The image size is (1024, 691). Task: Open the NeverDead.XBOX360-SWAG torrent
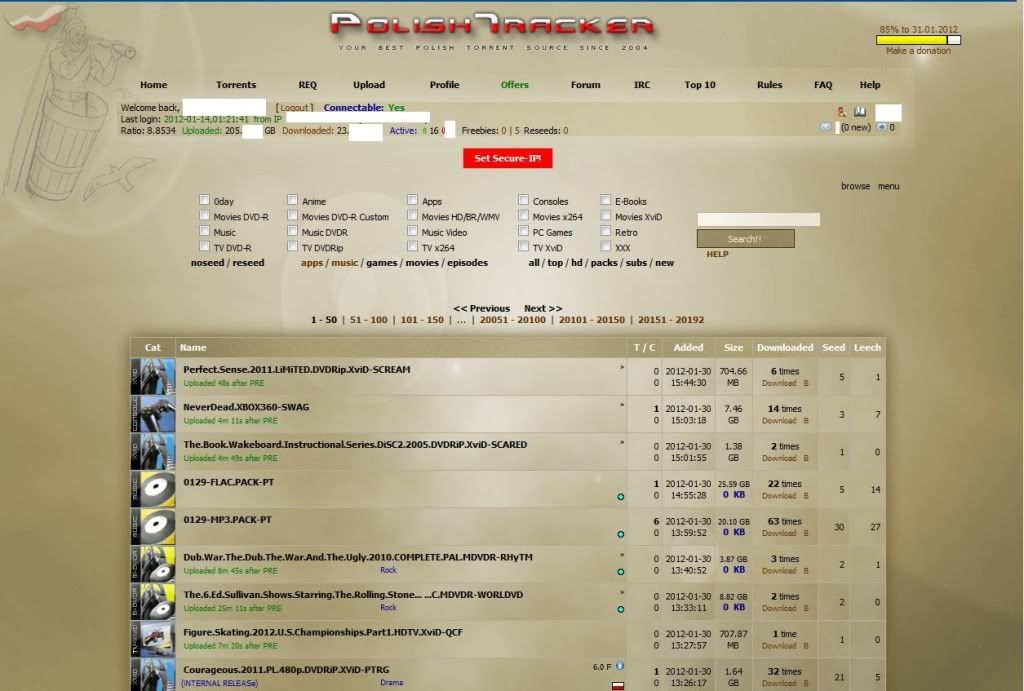coord(246,407)
